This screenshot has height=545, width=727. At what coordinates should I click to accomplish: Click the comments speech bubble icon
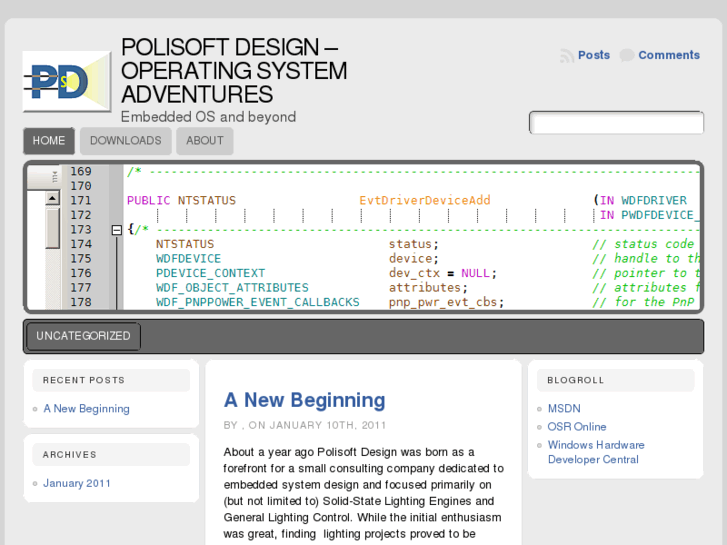pyautogui.click(x=627, y=56)
